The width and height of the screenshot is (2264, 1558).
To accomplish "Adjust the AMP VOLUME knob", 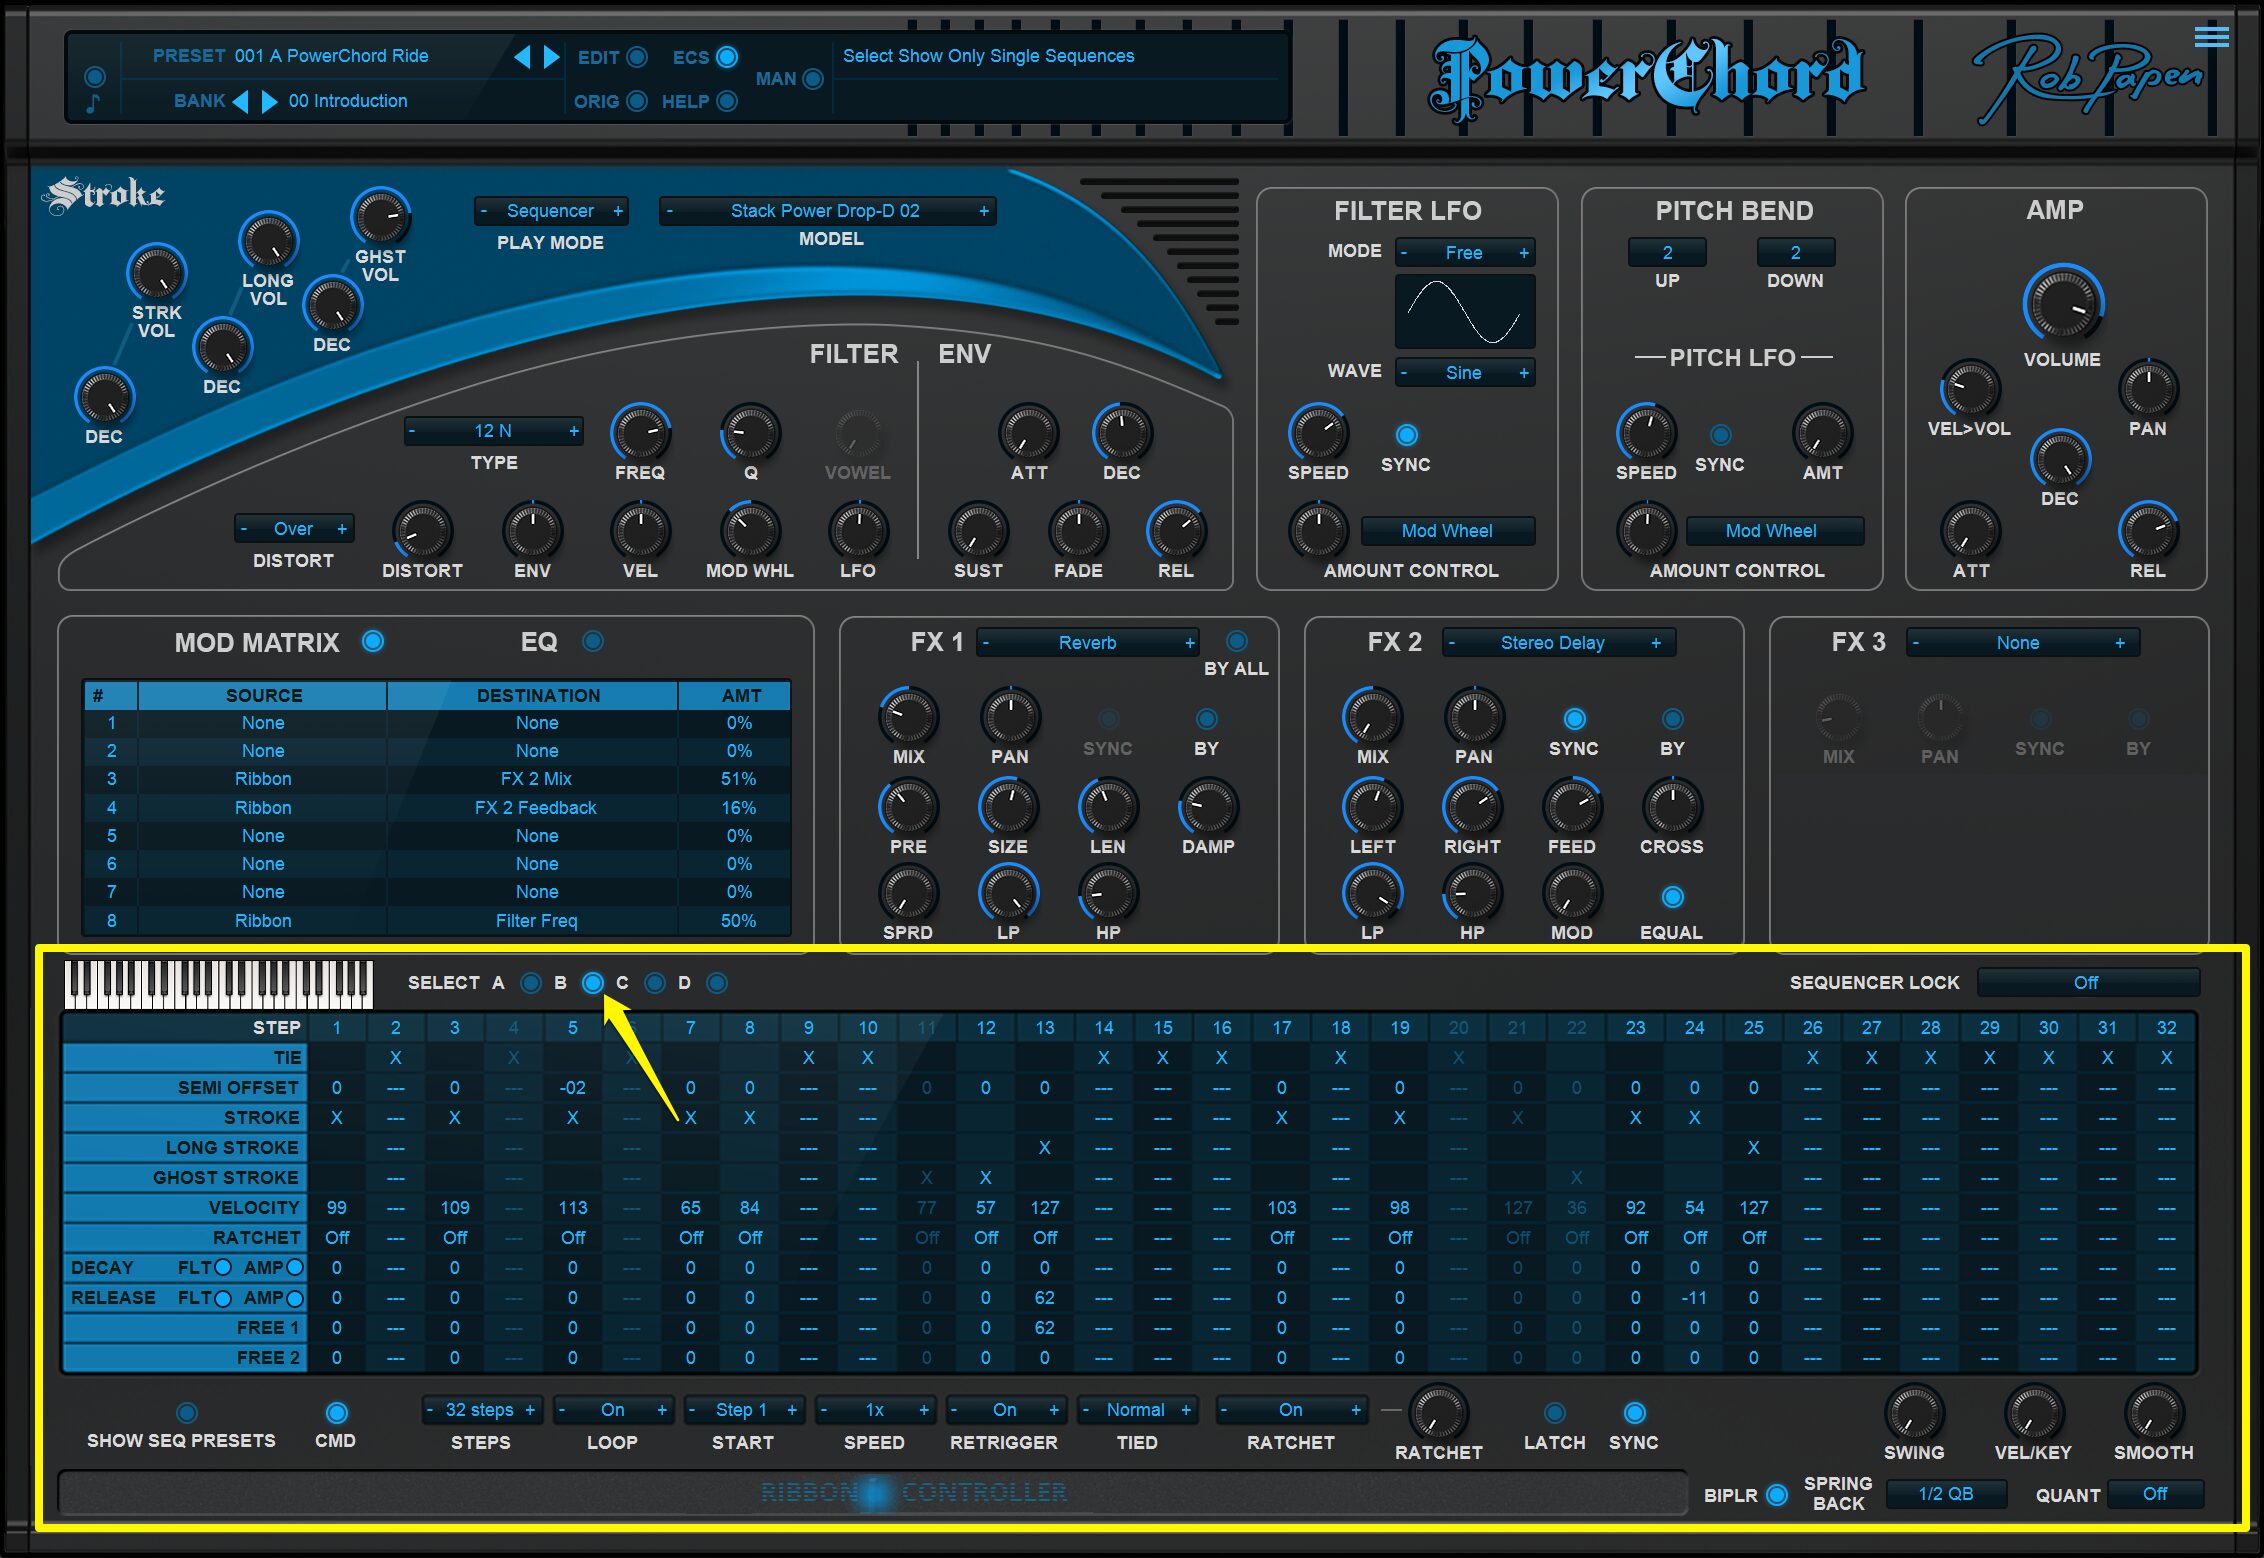I will pyautogui.click(x=2063, y=304).
